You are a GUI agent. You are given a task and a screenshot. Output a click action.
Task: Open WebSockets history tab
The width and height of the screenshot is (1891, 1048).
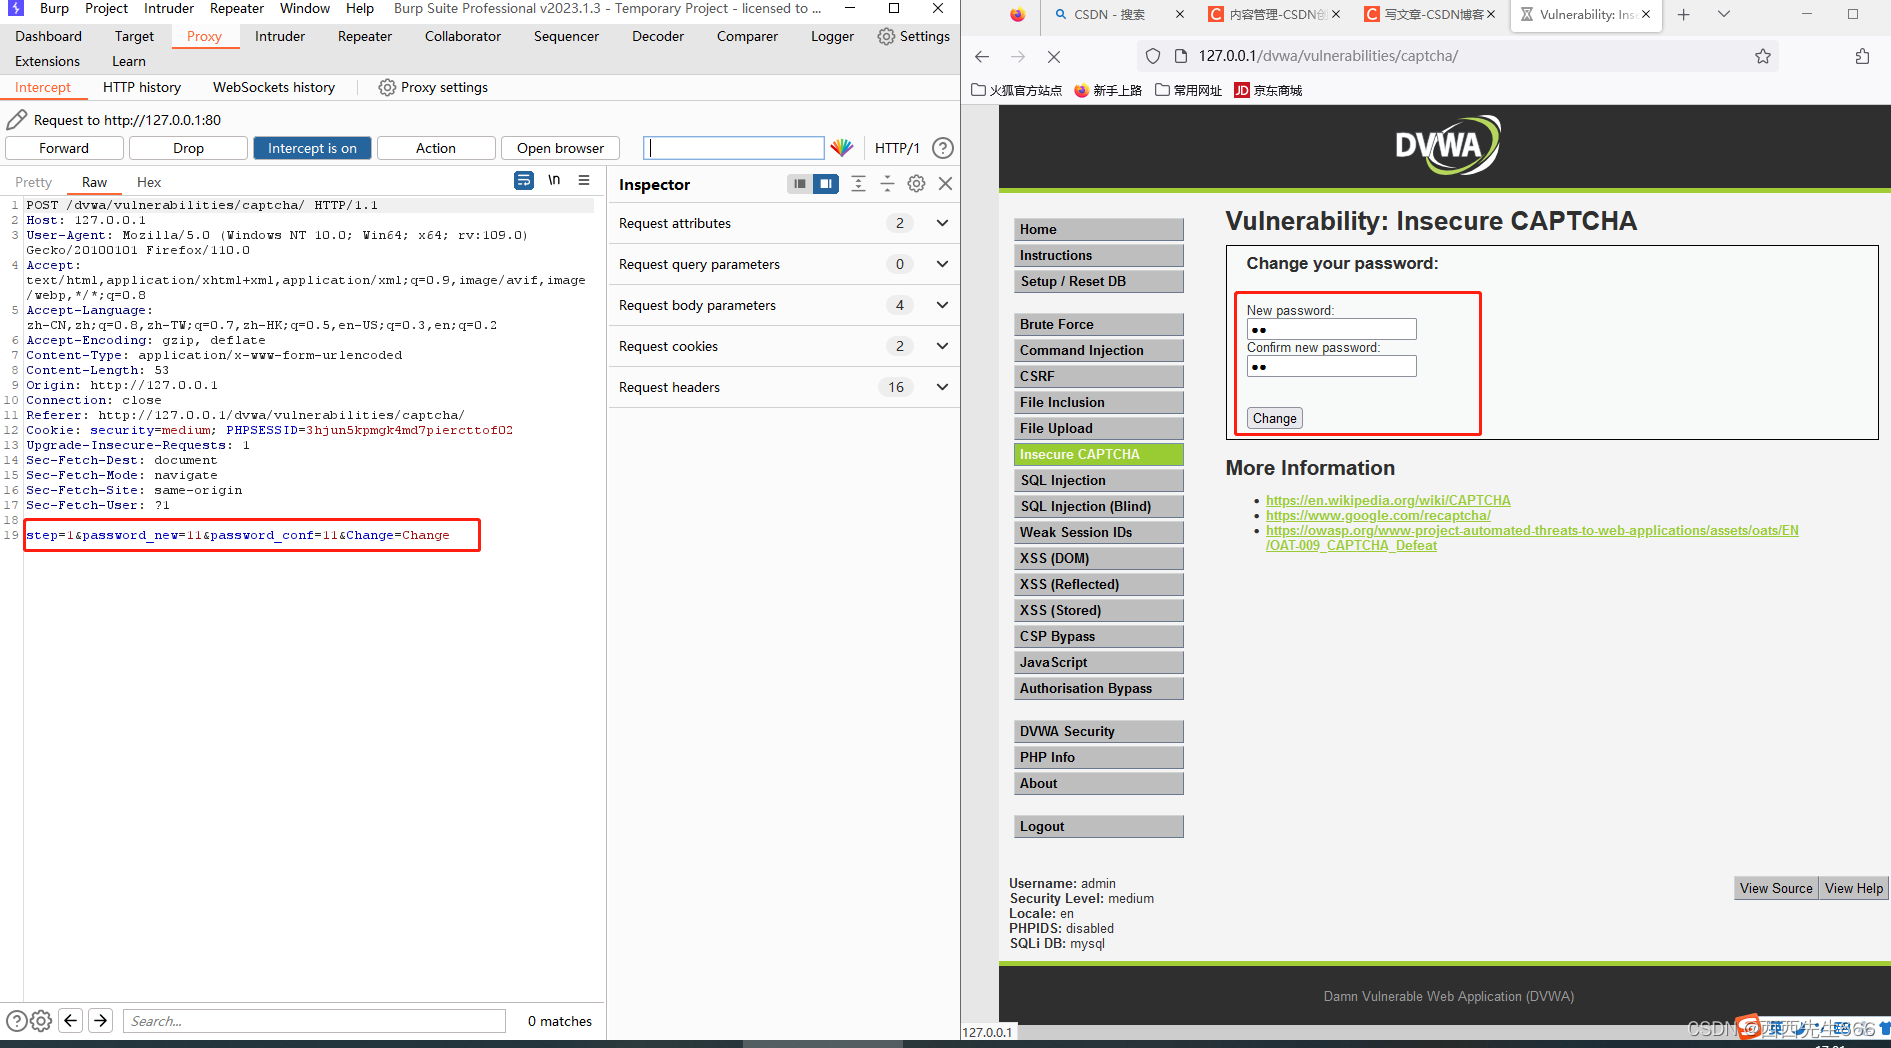point(274,87)
